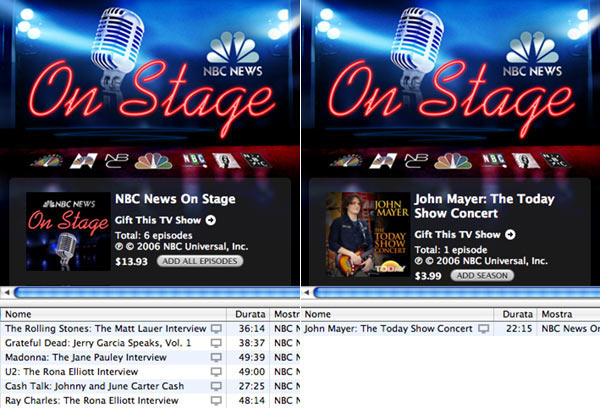Click the blue horizontal scrollbar under NBC News On Stage
The width and height of the screenshot is (600, 408).
(x=150, y=292)
